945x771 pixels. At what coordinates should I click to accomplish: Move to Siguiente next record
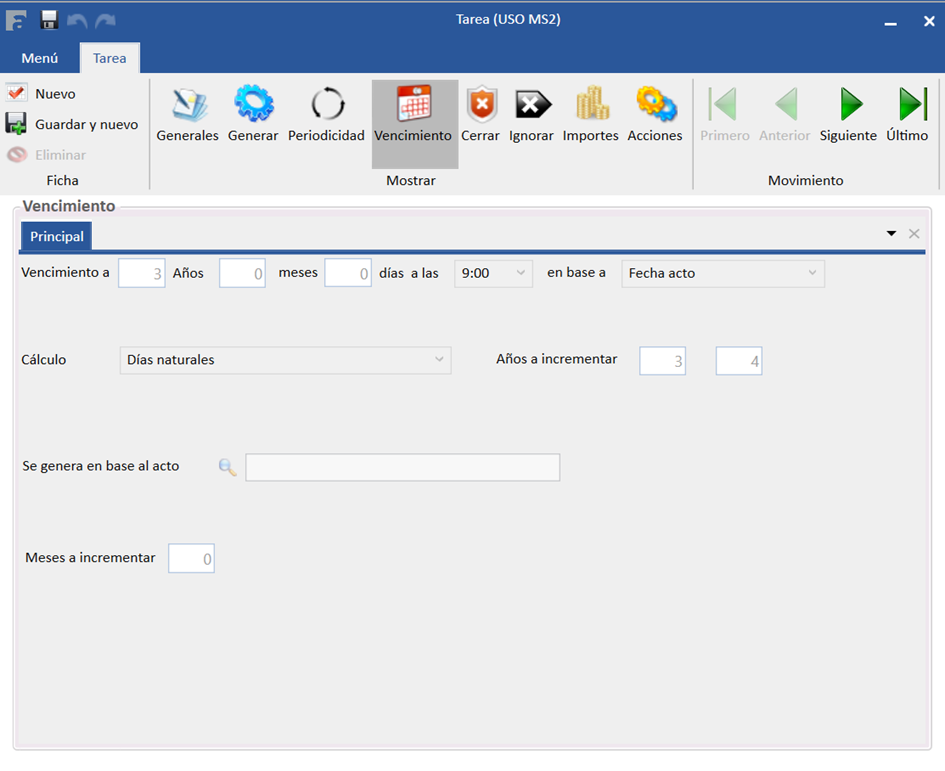(848, 115)
